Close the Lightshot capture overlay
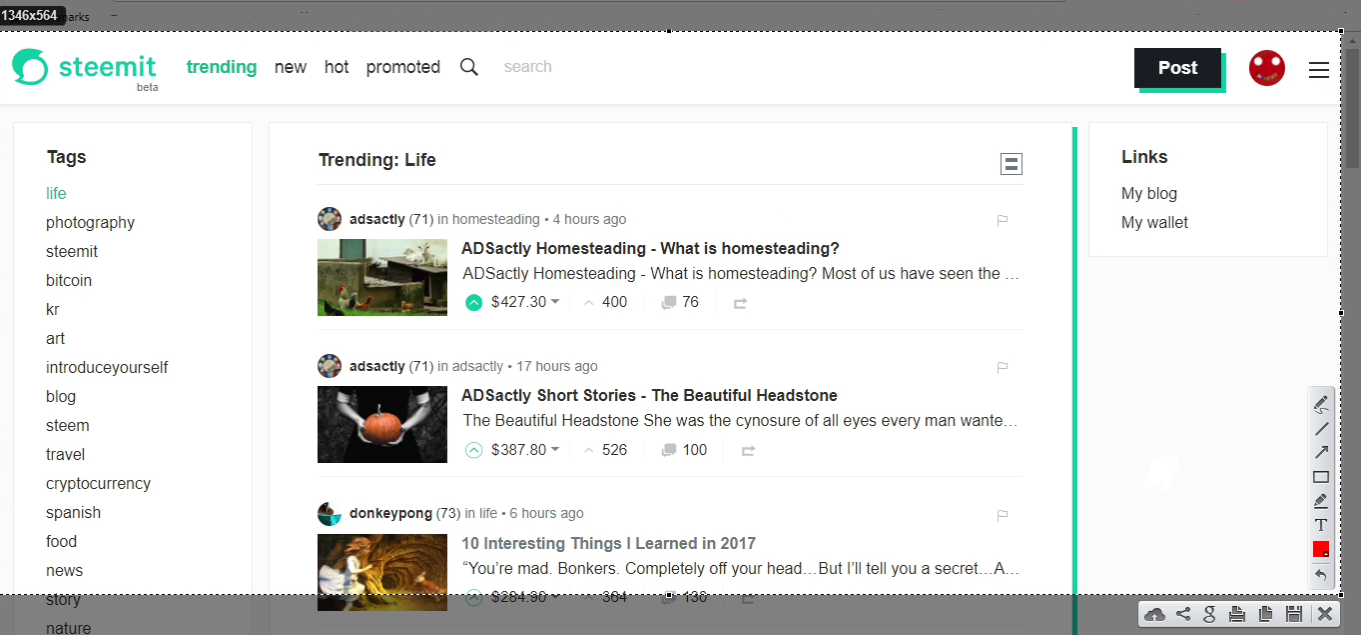This screenshot has width=1361, height=635. (1324, 614)
